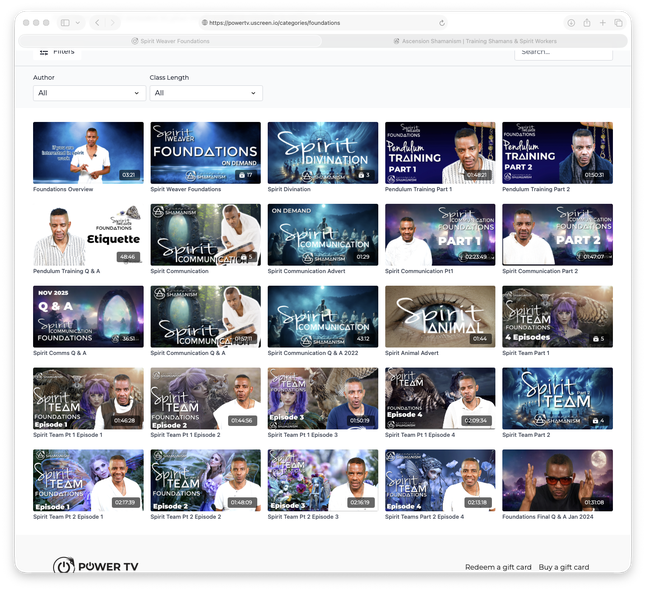The height and width of the screenshot is (591, 646).
Task: Open Spirit Team Pt 1 Episode 3 thumbnail
Action: click(323, 398)
